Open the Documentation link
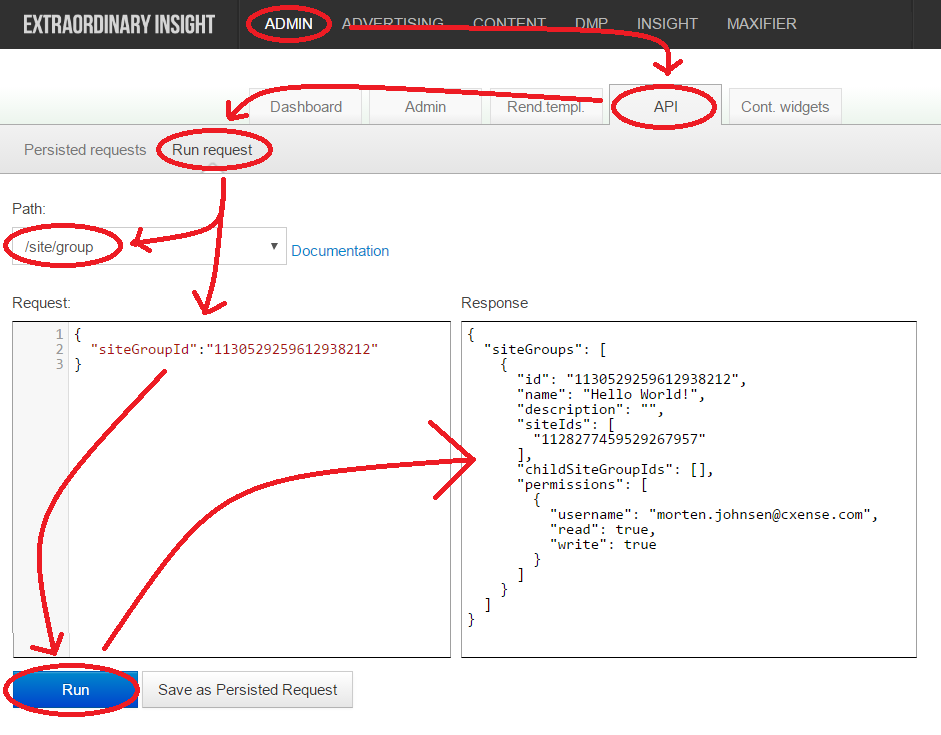Screen dimensions: 941x735 pos(340,251)
